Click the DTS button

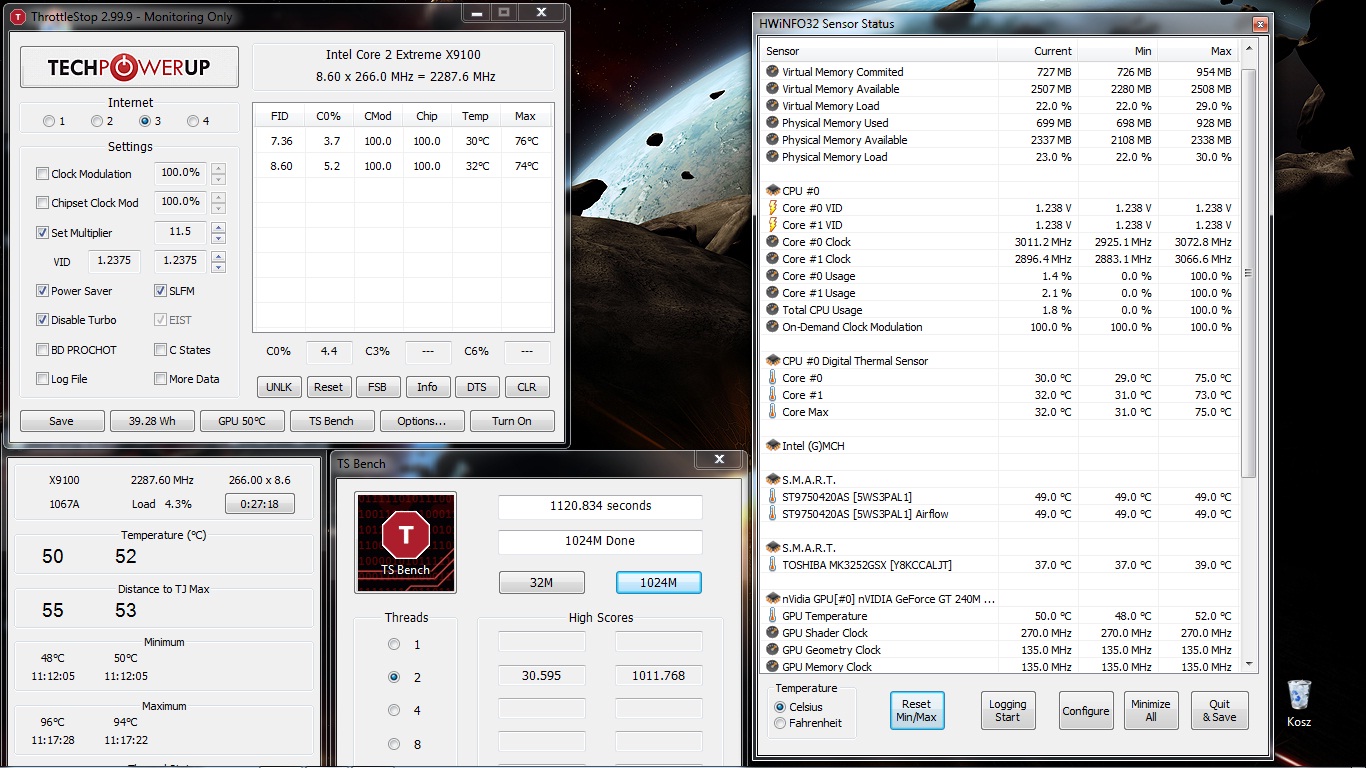point(477,387)
